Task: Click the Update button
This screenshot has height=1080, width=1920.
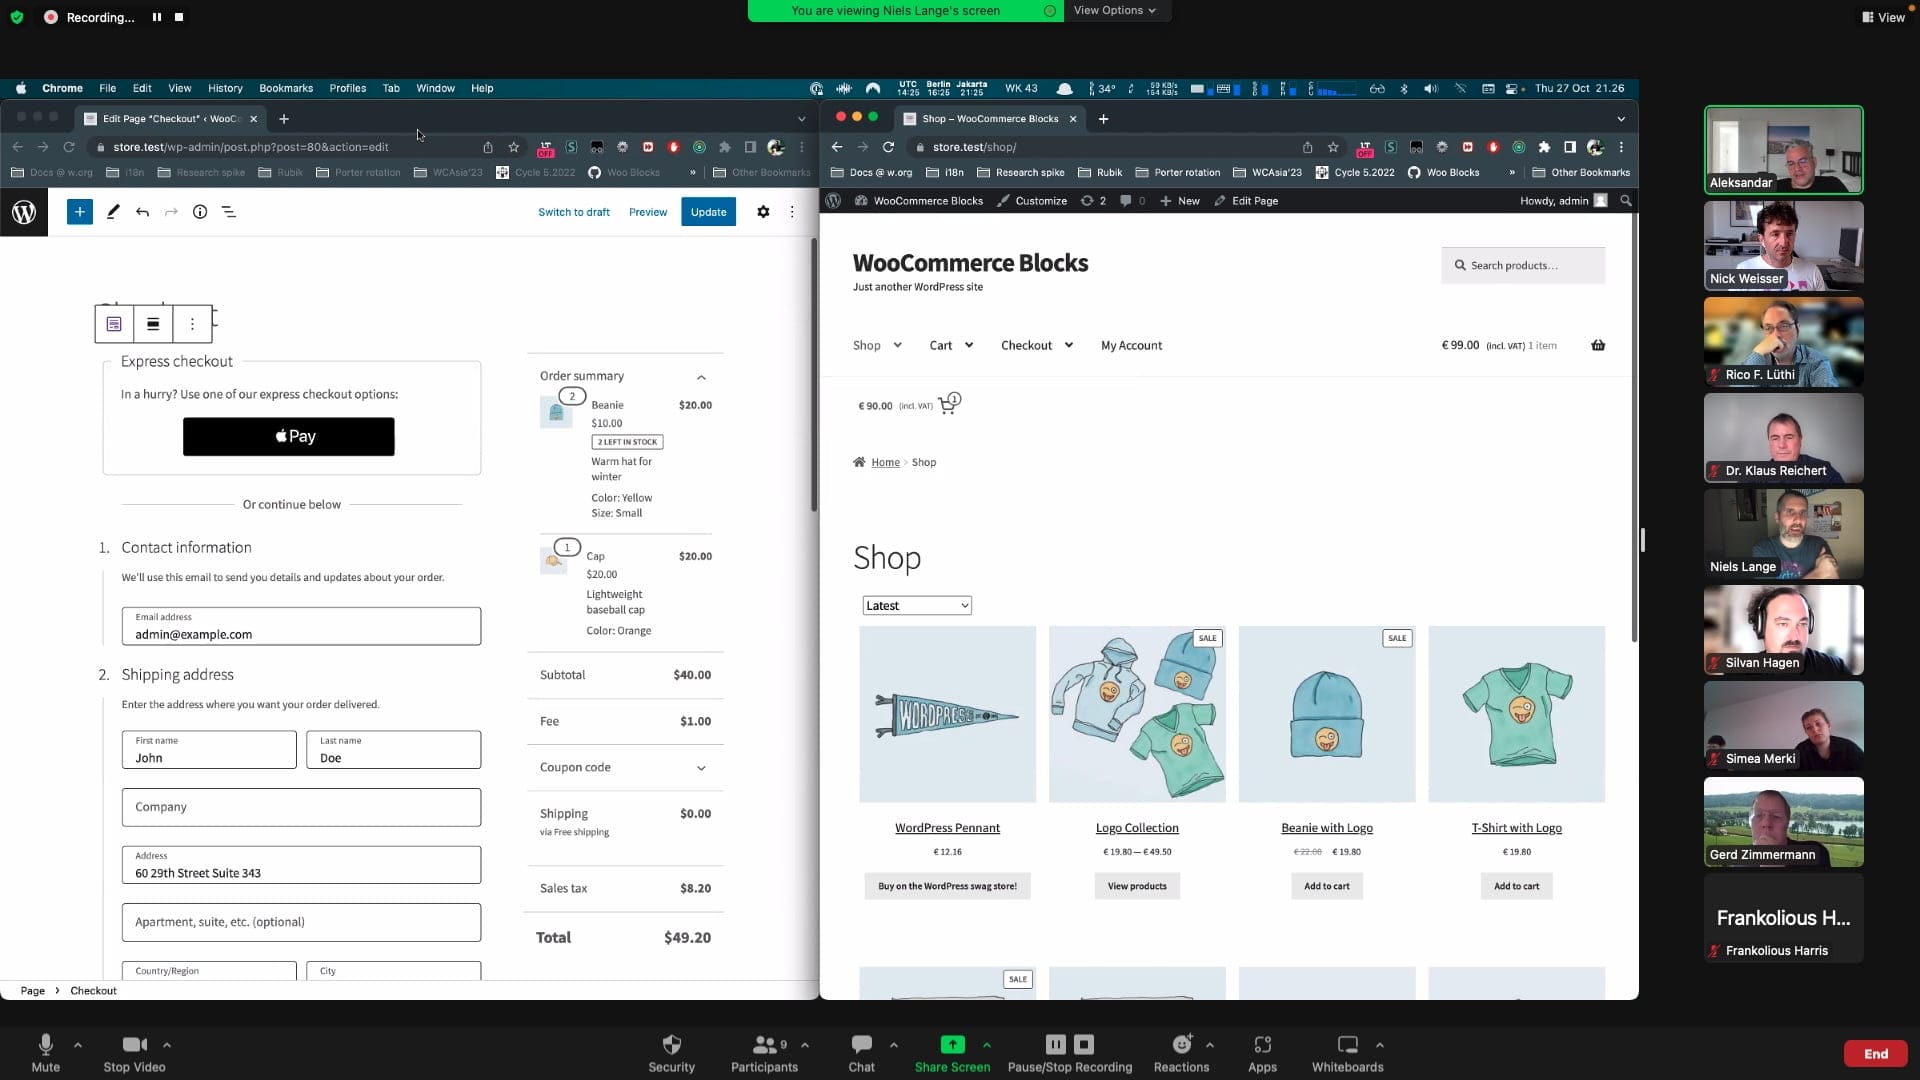Action: (708, 212)
